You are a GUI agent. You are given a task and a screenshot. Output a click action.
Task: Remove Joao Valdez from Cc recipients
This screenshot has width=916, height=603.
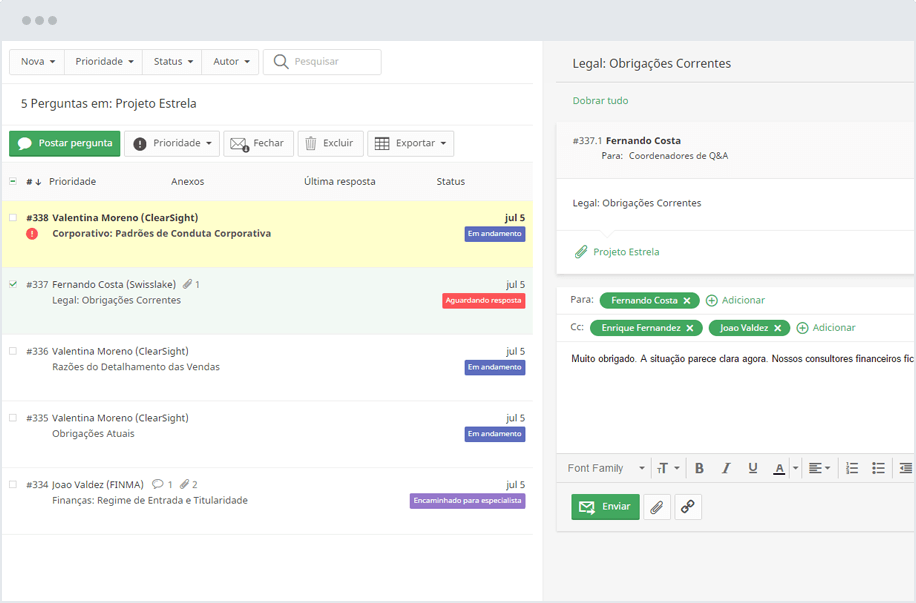pyautogui.click(x=777, y=328)
